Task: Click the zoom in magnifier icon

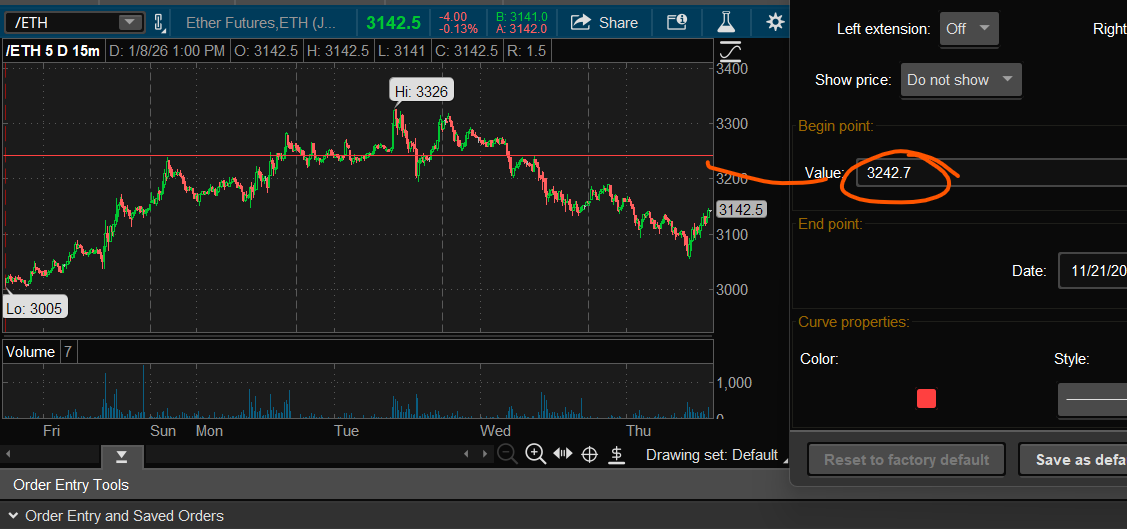Action: tap(535, 454)
